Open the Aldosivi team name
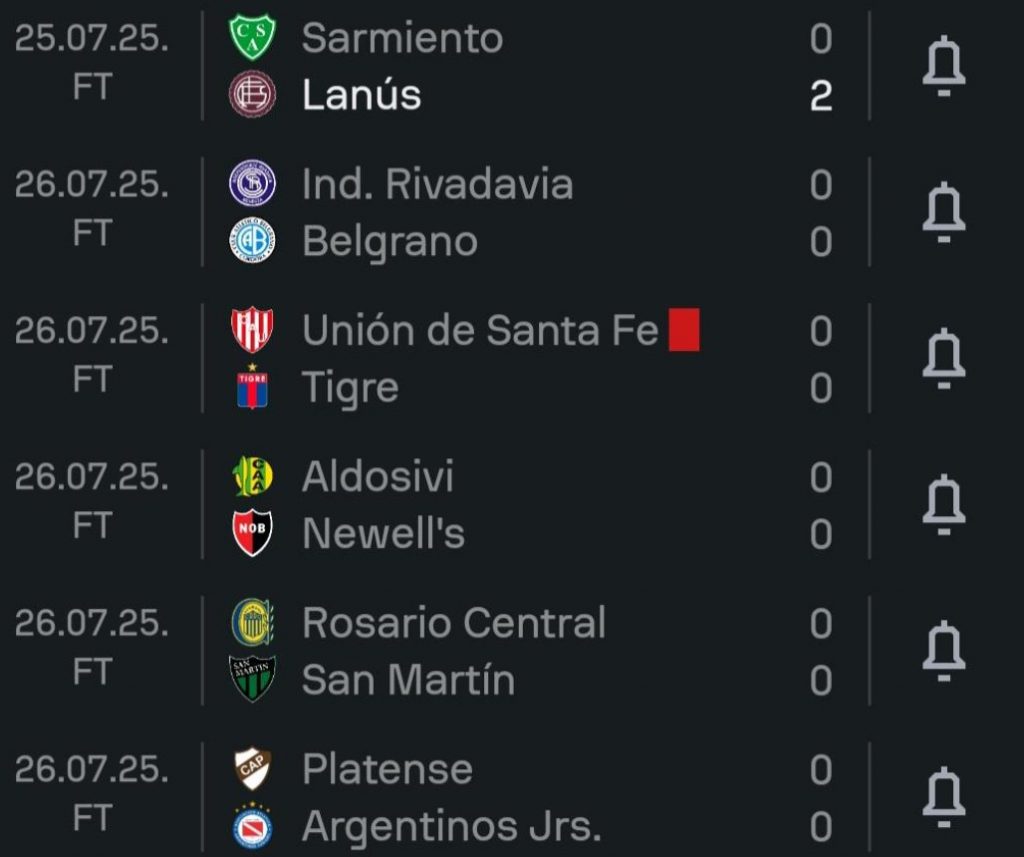Image resolution: width=1024 pixels, height=857 pixels. [x=377, y=476]
